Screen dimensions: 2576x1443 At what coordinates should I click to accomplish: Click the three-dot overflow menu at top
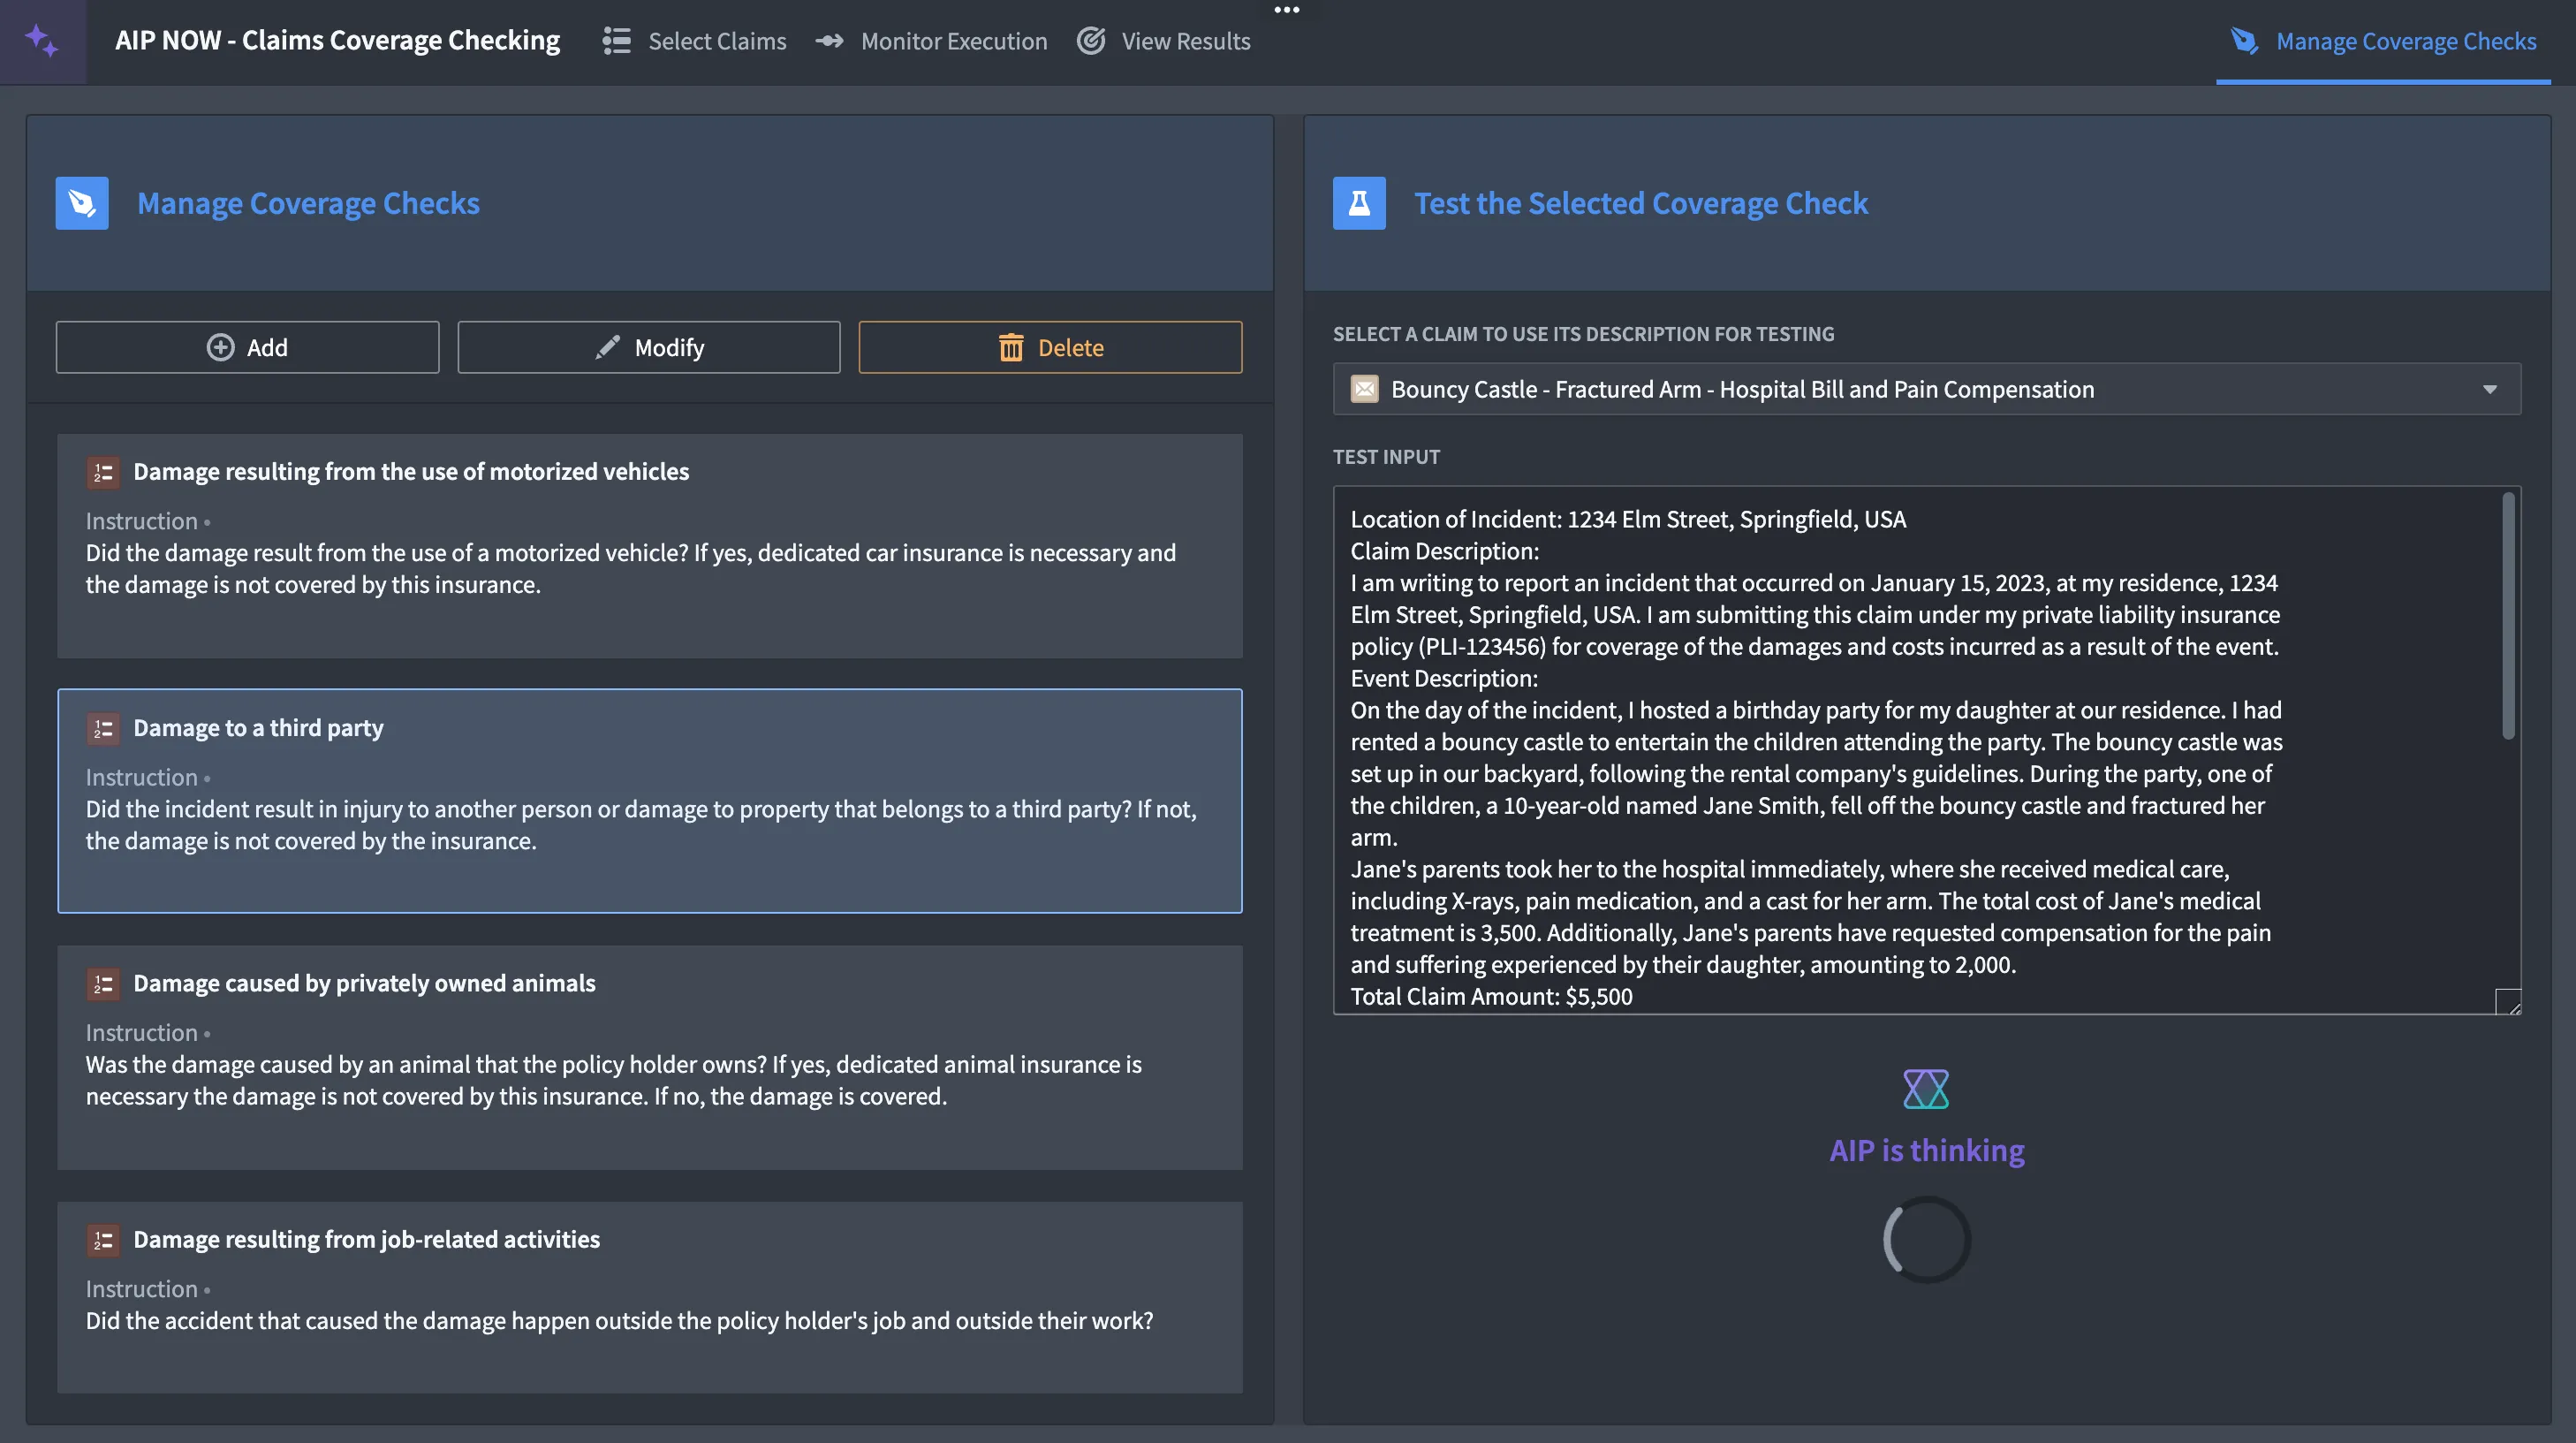[x=1287, y=10]
